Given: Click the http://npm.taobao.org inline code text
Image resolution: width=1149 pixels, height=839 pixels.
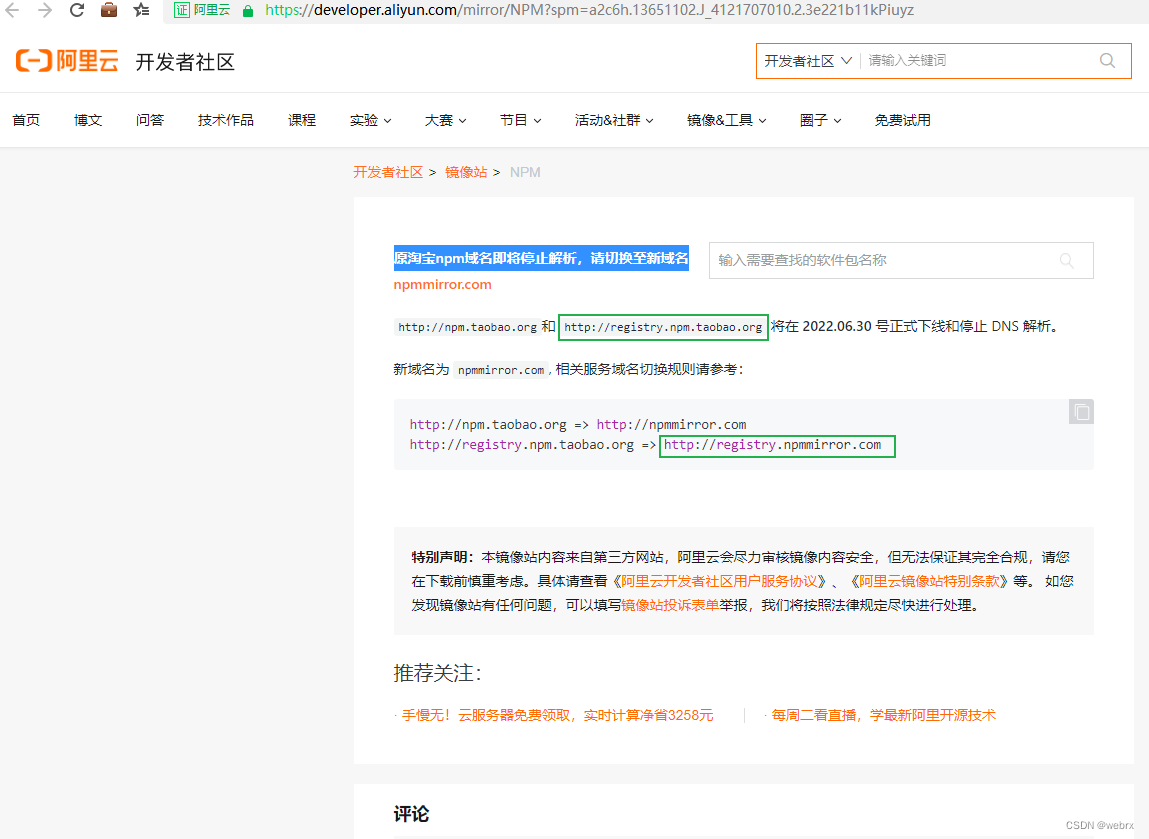Looking at the screenshot, I should click(468, 327).
